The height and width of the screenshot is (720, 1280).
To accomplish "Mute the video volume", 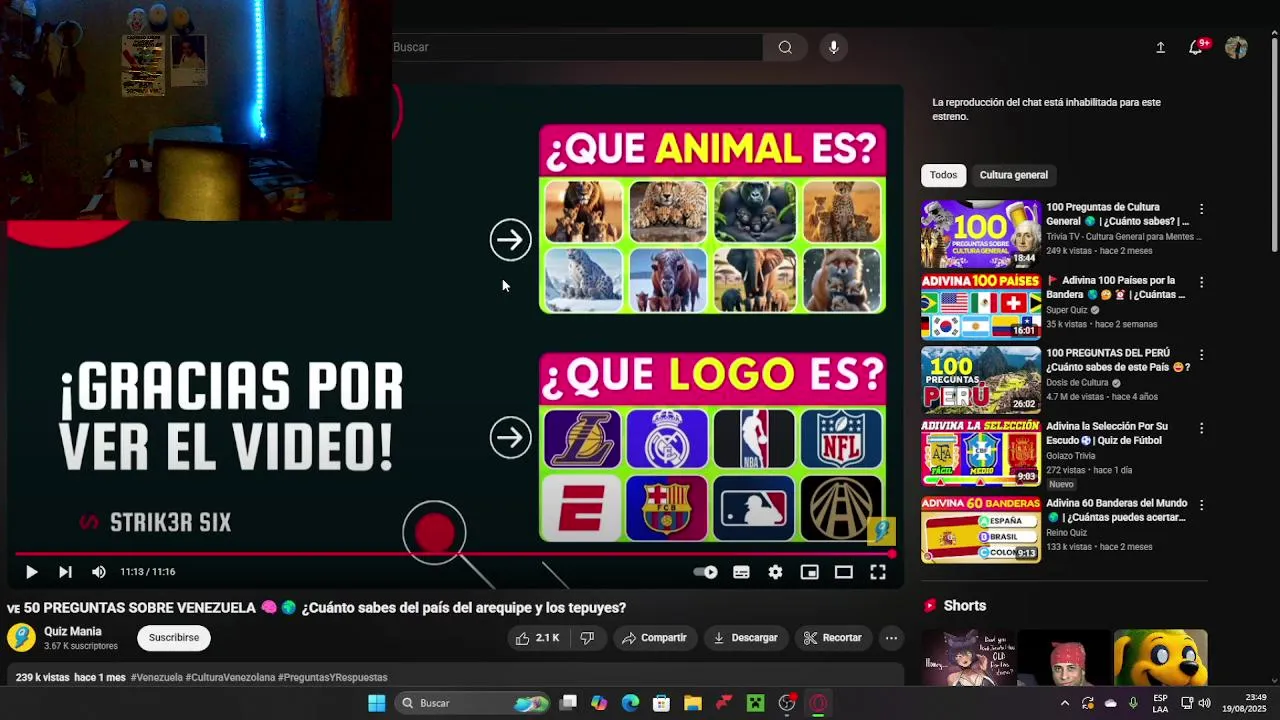I will (x=98, y=572).
